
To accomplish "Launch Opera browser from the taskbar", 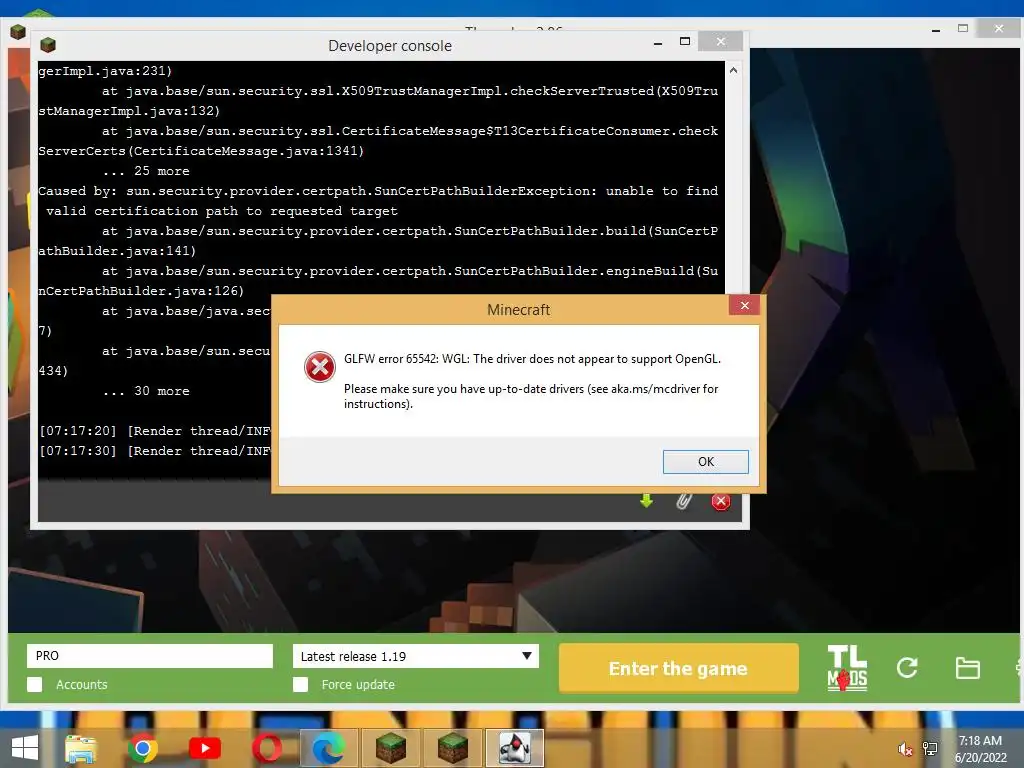I will point(266,748).
